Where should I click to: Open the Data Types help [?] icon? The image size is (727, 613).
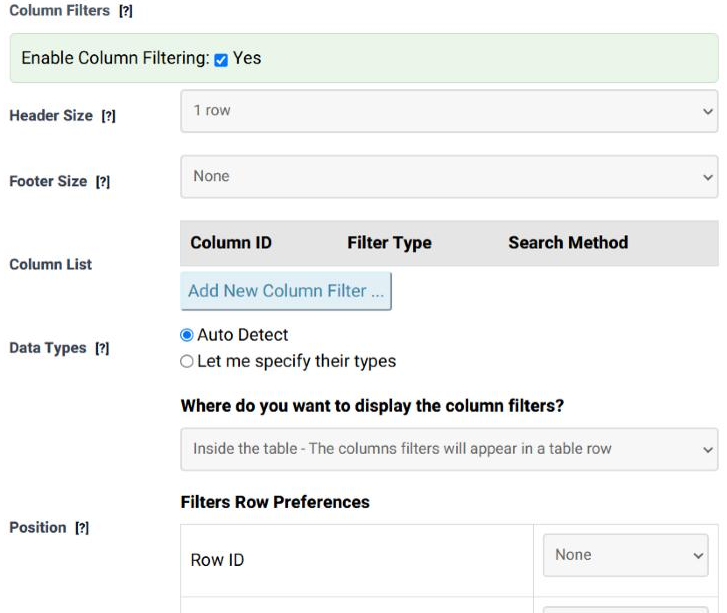(x=102, y=348)
